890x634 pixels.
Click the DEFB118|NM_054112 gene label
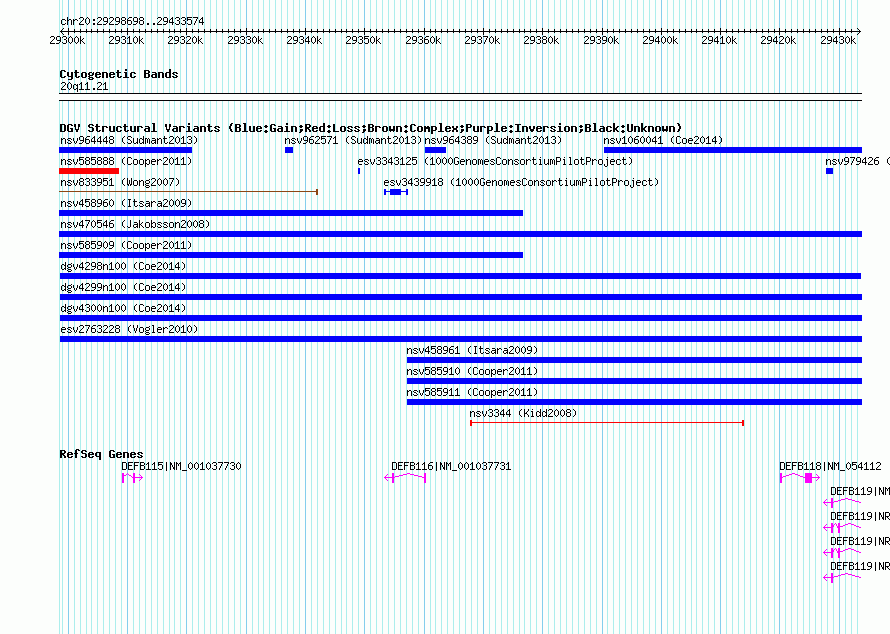point(830,467)
